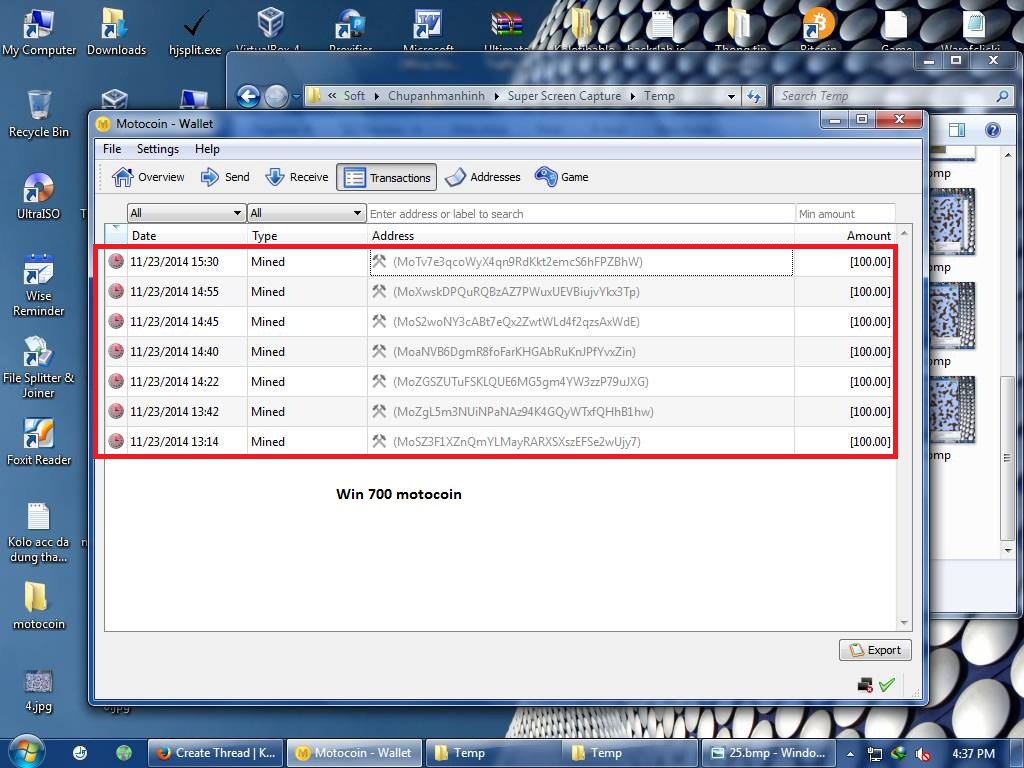This screenshot has height=768, width=1024.
Task: Select date cell 11/23/2014 14:55
Action: click(174, 291)
